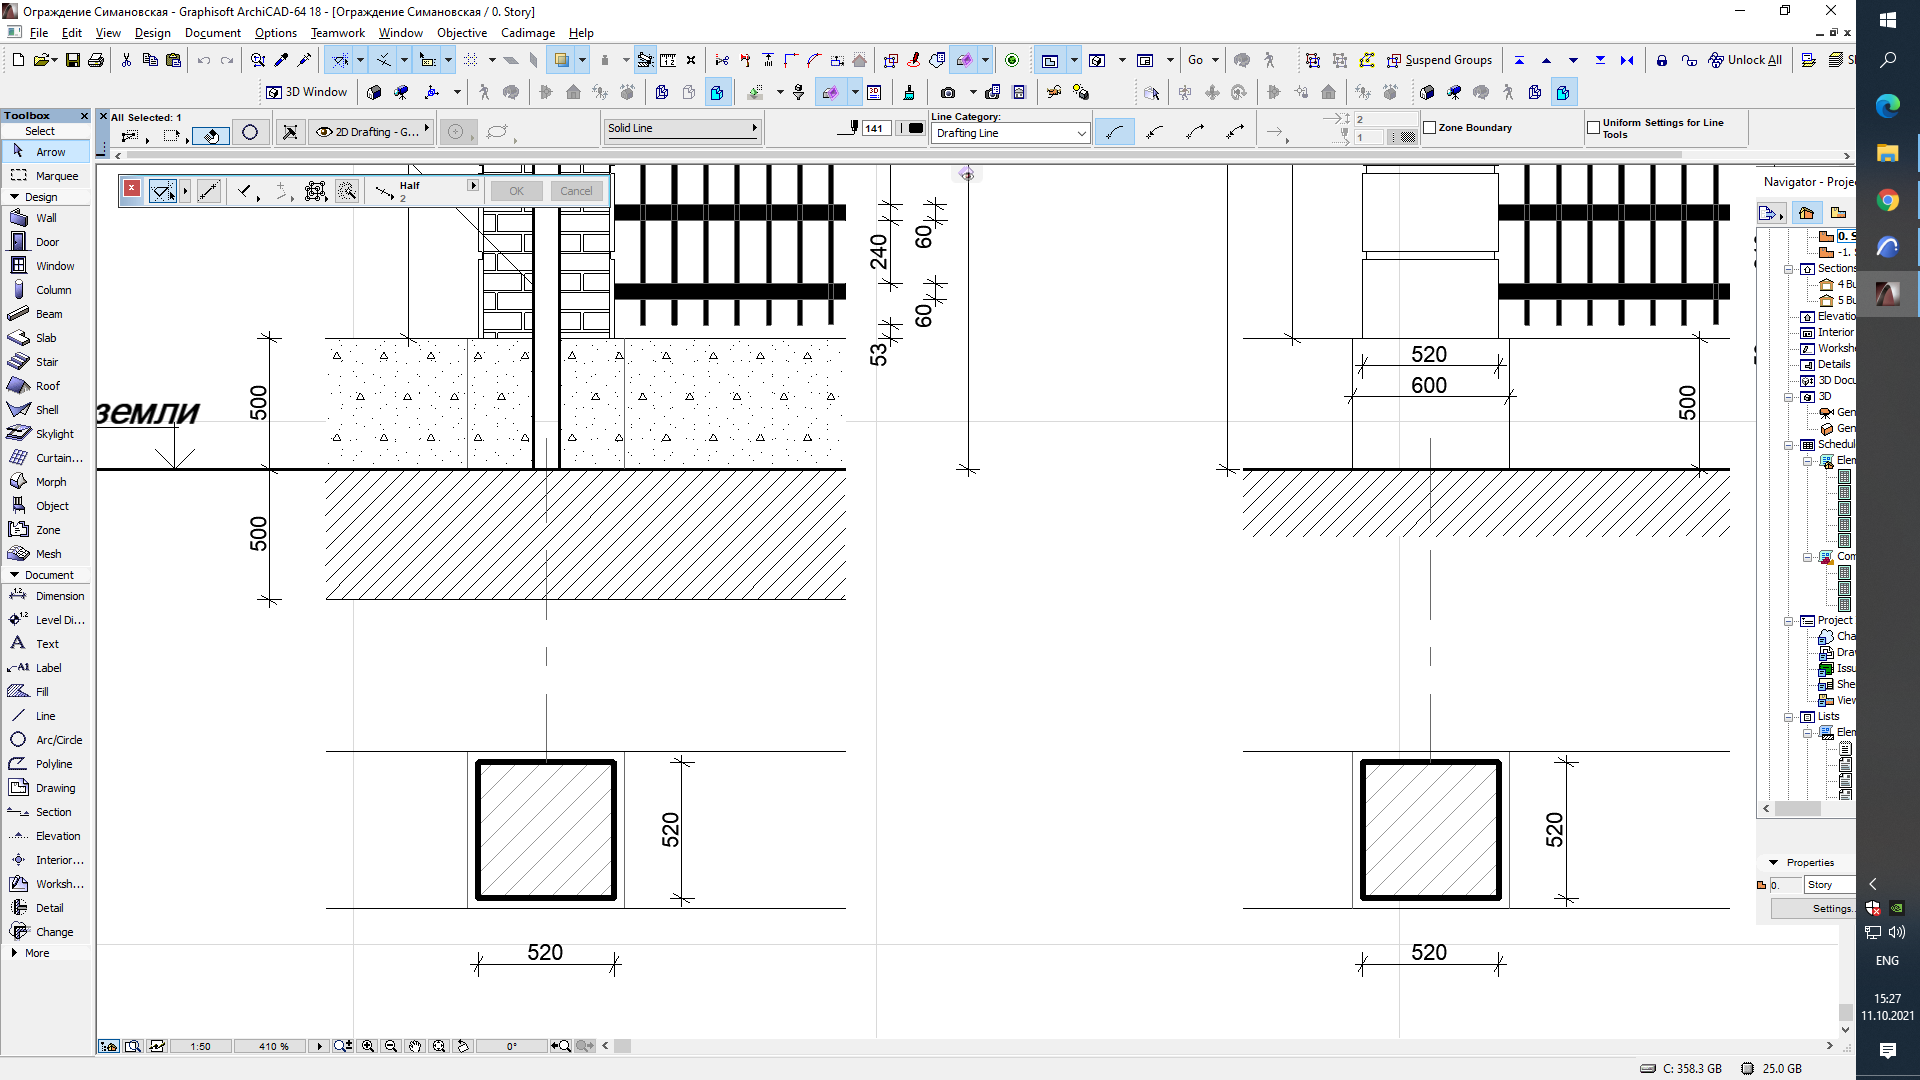Click the Unlock All button
Viewport: 1920px width, 1080px height.
pyautogui.click(x=1745, y=60)
